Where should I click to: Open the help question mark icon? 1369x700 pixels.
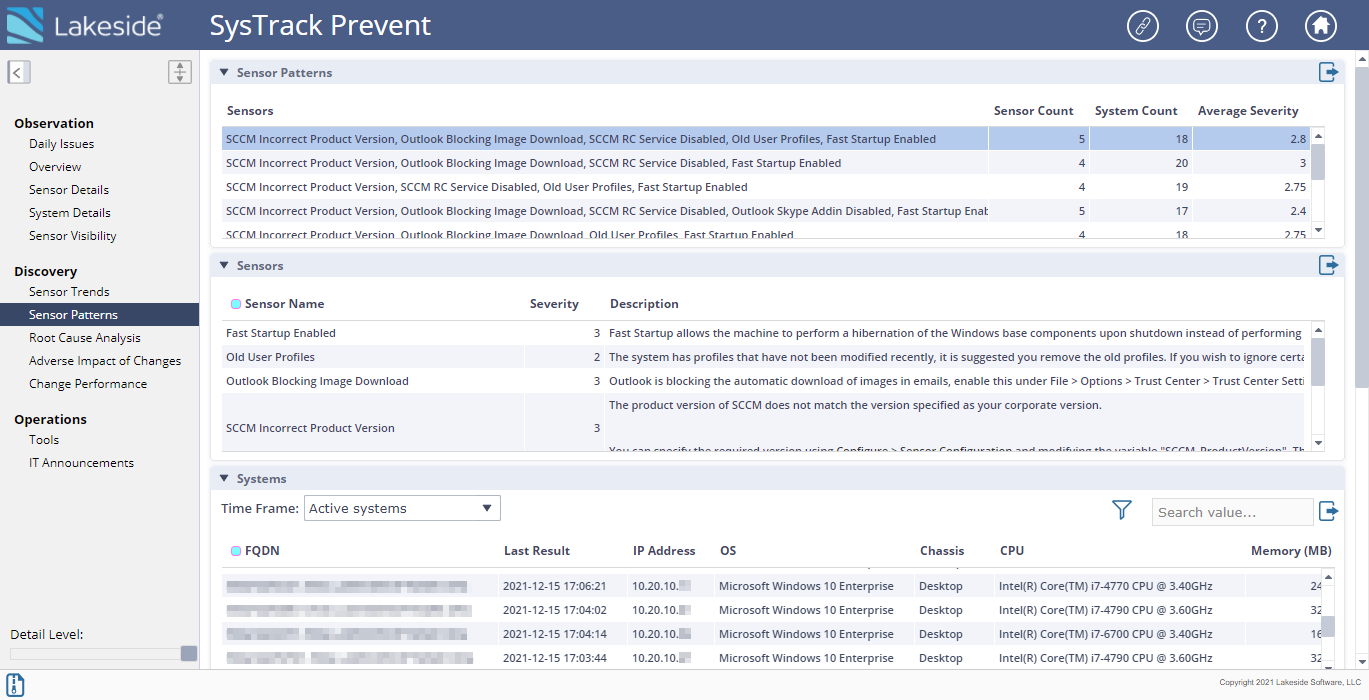[1262, 25]
